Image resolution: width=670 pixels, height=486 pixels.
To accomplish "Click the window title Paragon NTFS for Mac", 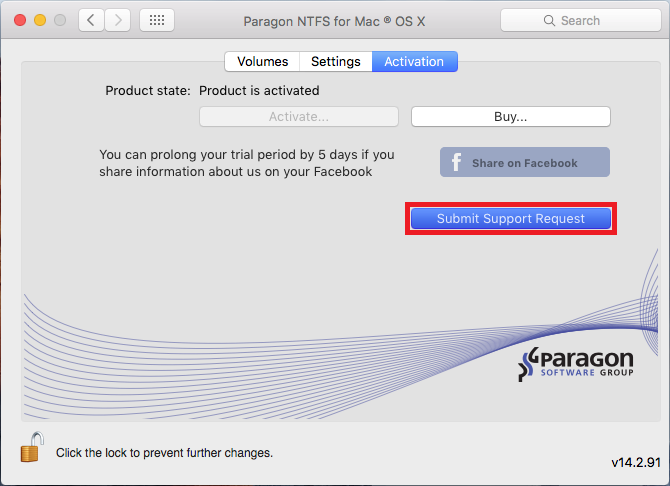I will pos(334,21).
